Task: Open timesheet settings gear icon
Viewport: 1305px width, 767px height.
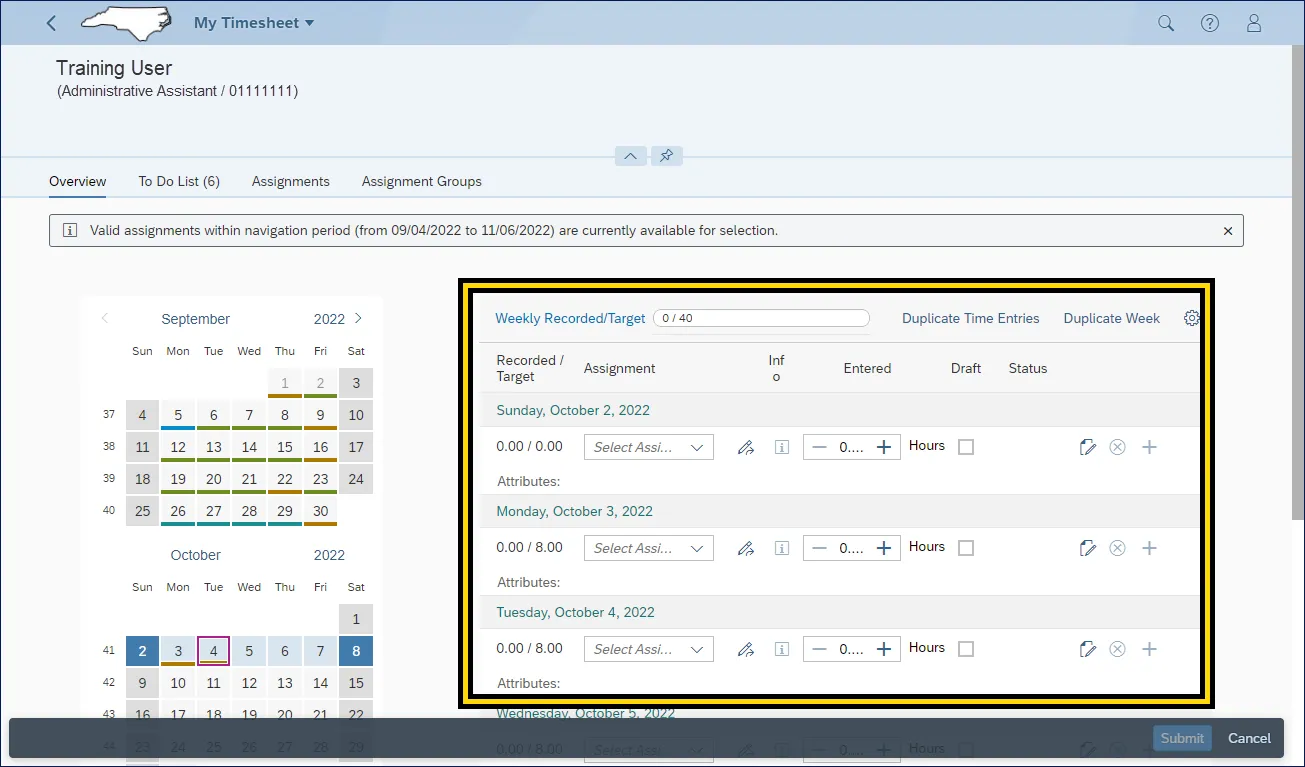Action: coord(1191,318)
